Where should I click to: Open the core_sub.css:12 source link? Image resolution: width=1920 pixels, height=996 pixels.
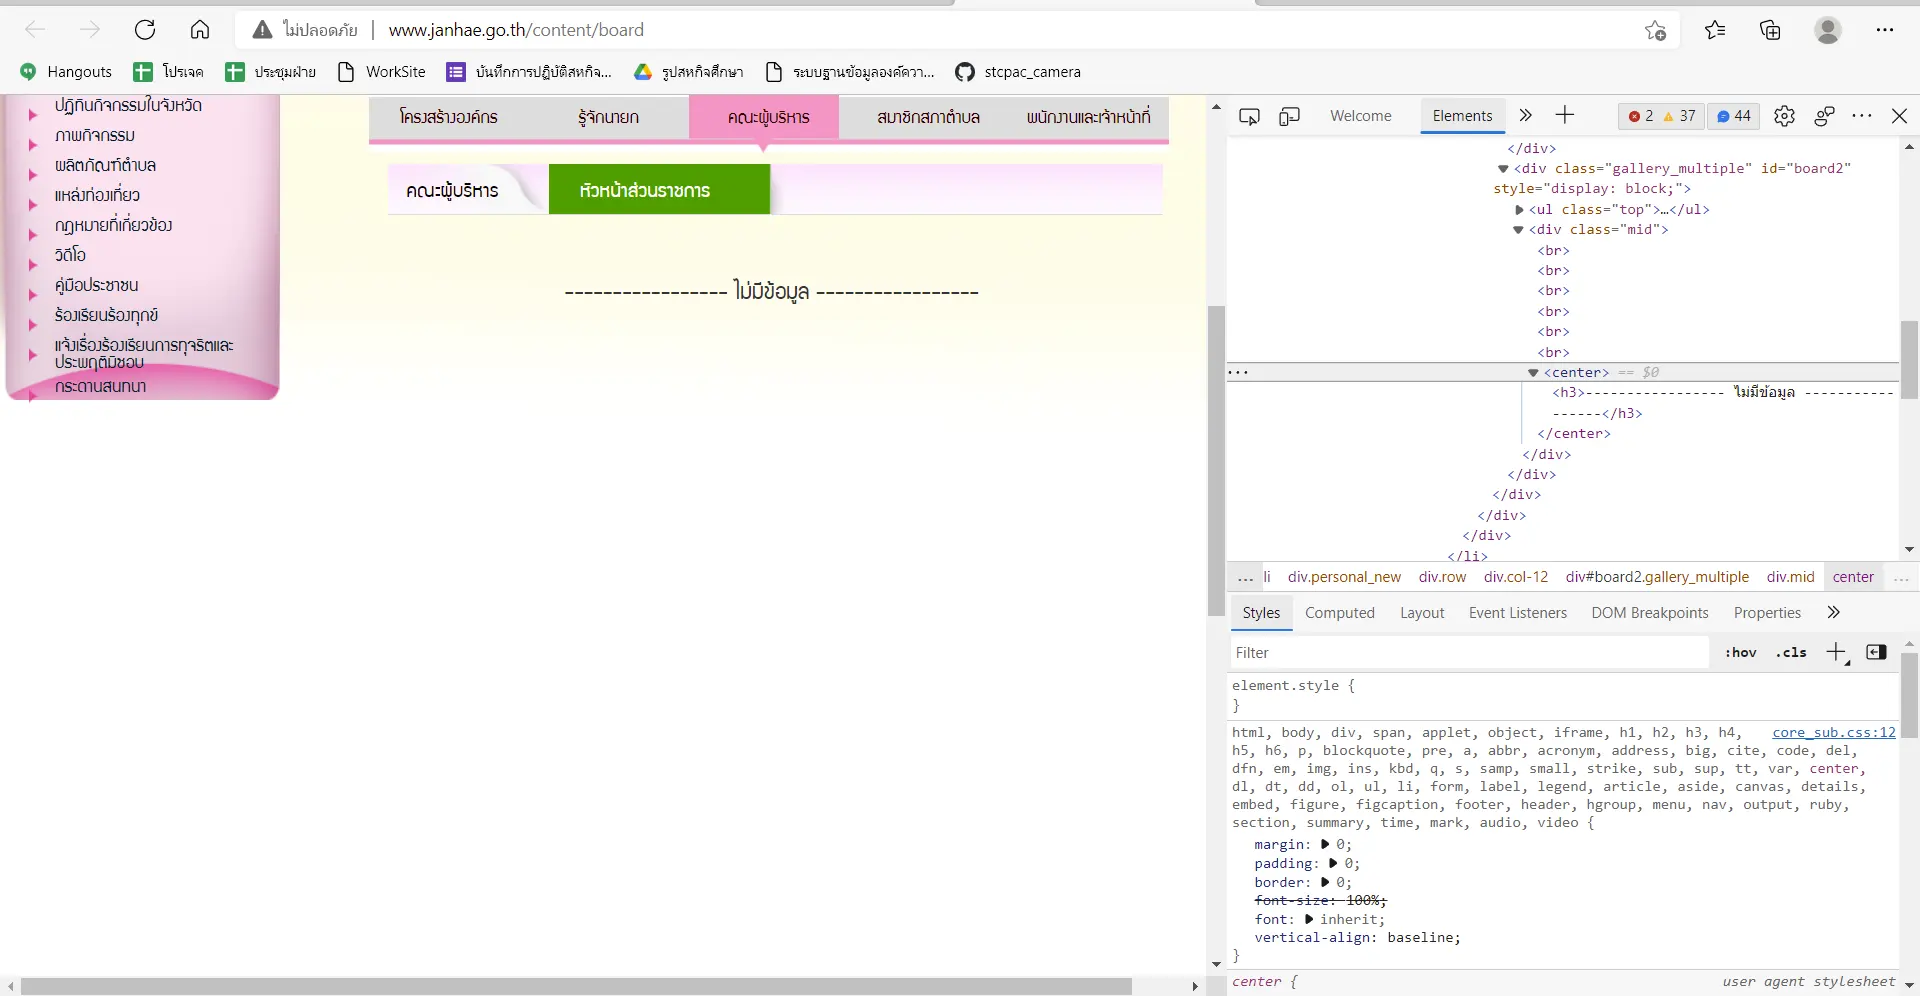[x=1834, y=733]
